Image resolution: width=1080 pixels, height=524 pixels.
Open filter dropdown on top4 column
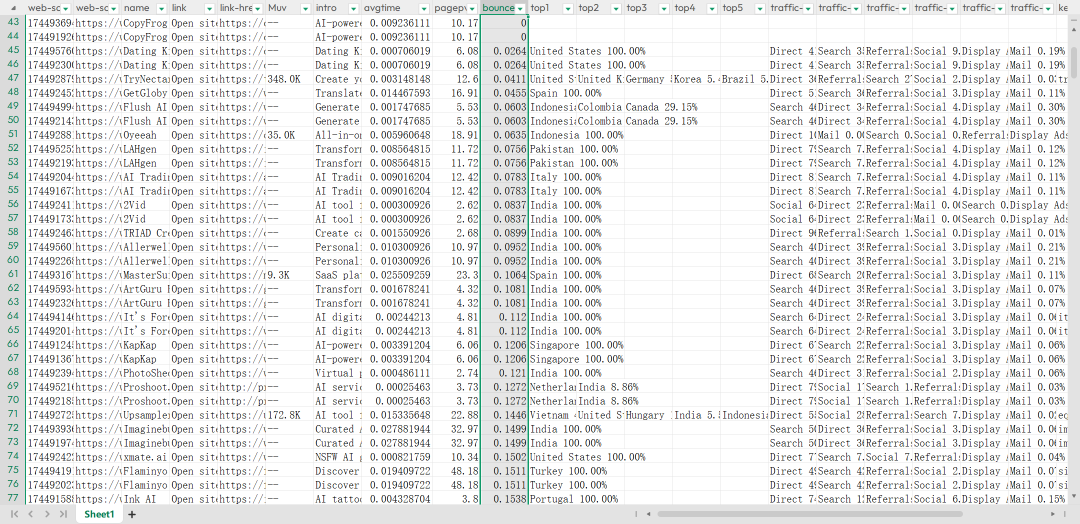(x=712, y=9)
